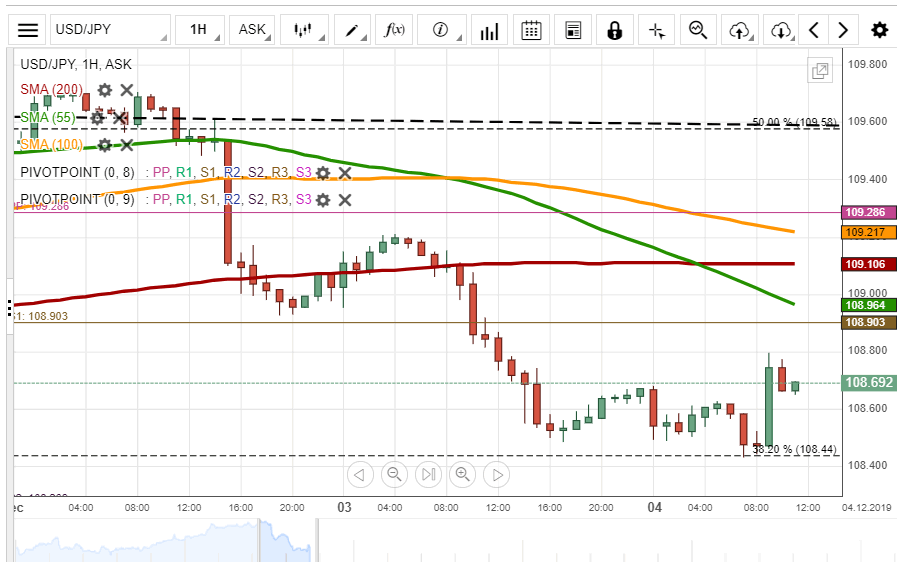Open the hamburger main menu
Screen dimensions: 906x569
(x=27, y=30)
